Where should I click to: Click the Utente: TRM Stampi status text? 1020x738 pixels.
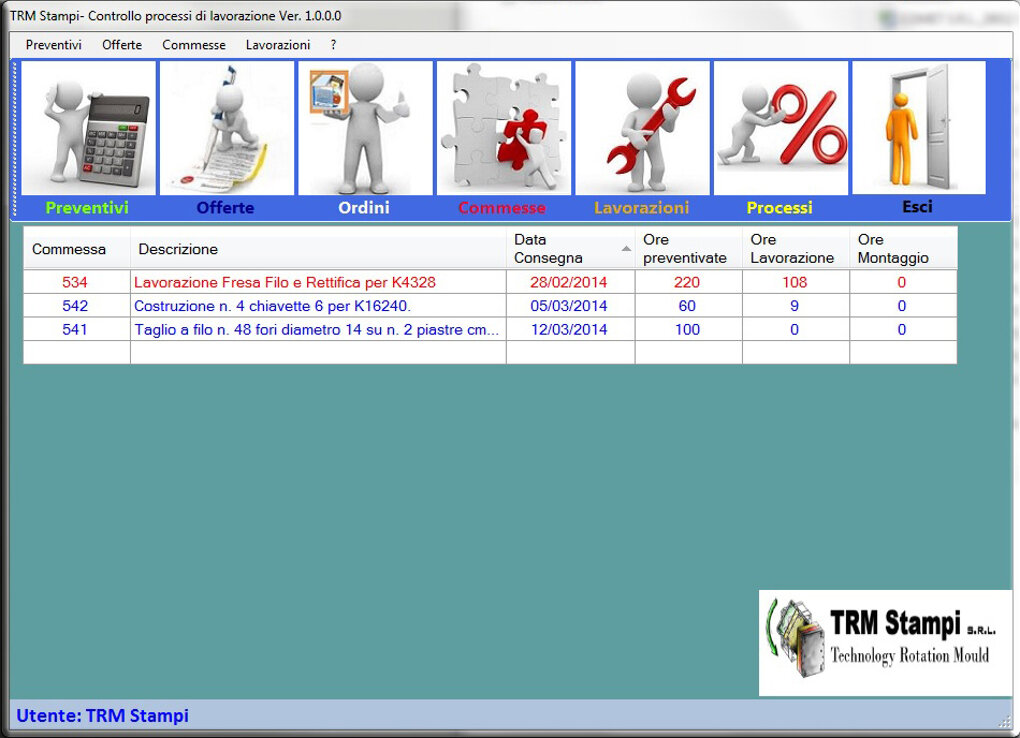coord(103,715)
